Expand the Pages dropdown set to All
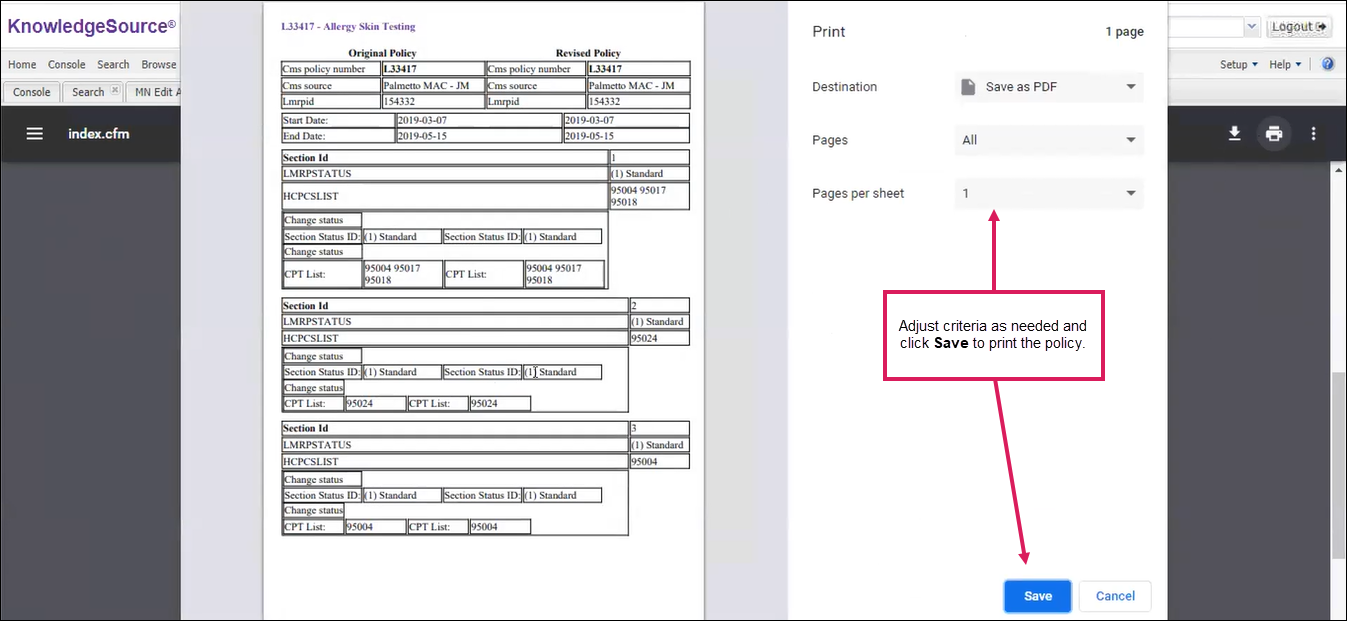 (x=1049, y=140)
